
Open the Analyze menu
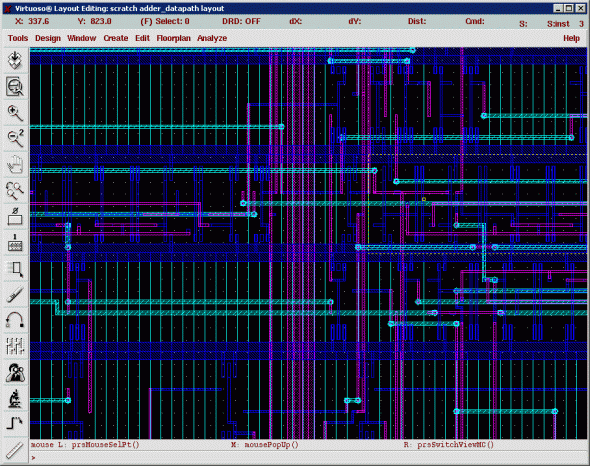click(212, 38)
